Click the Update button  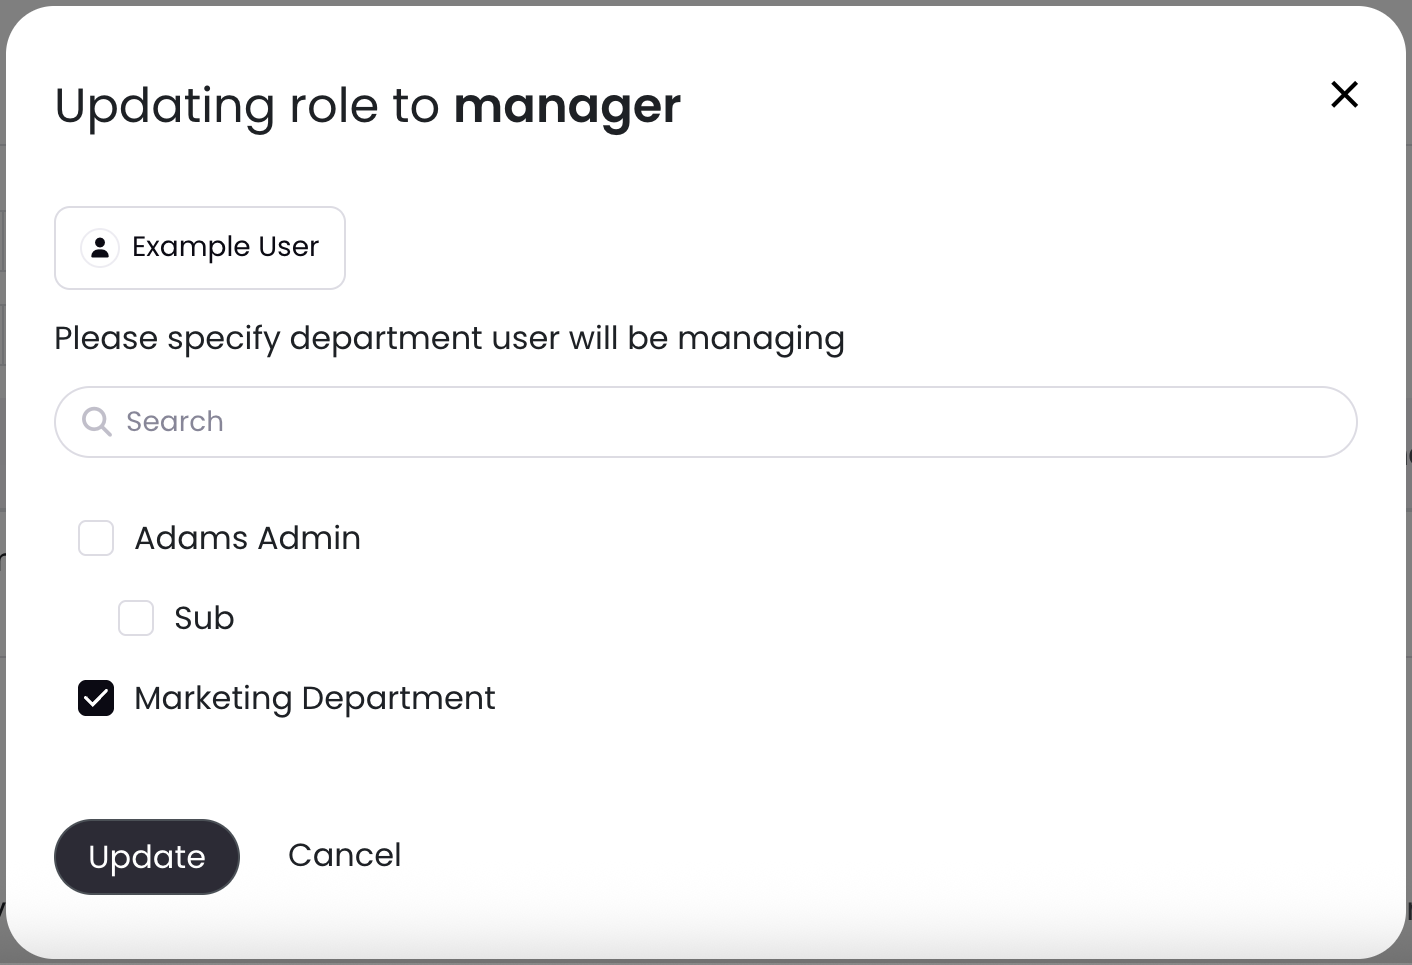[147, 857]
